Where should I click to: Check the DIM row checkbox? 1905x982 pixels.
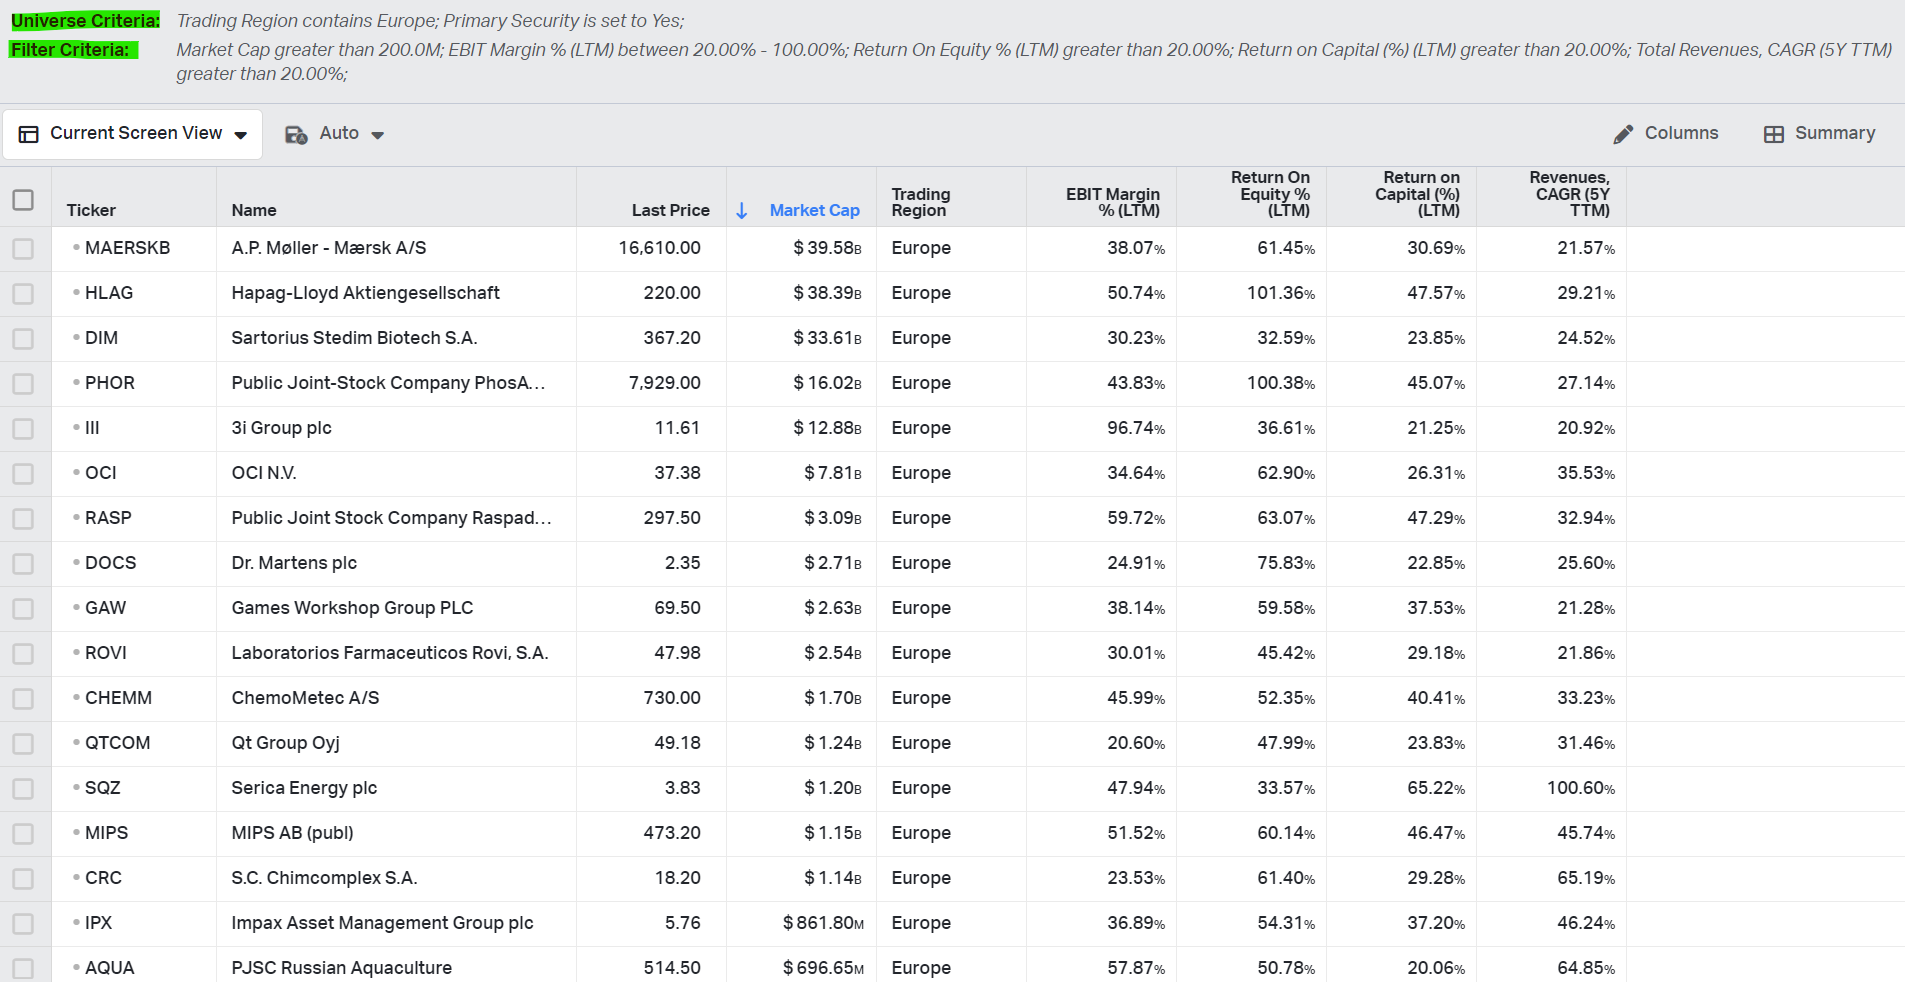click(x=23, y=339)
